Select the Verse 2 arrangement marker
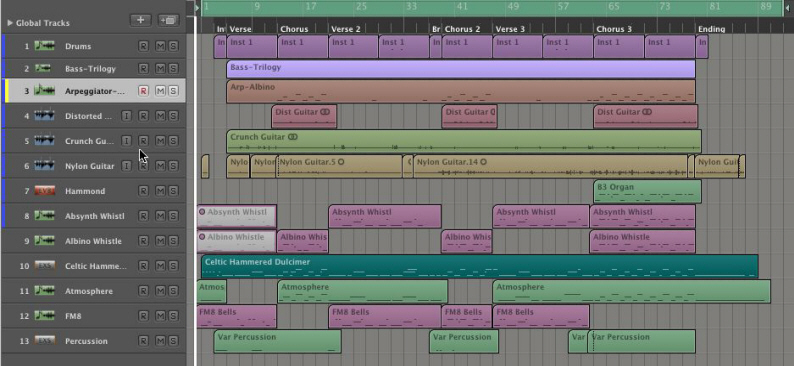The height and width of the screenshot is (366, 794). point(346,29)
